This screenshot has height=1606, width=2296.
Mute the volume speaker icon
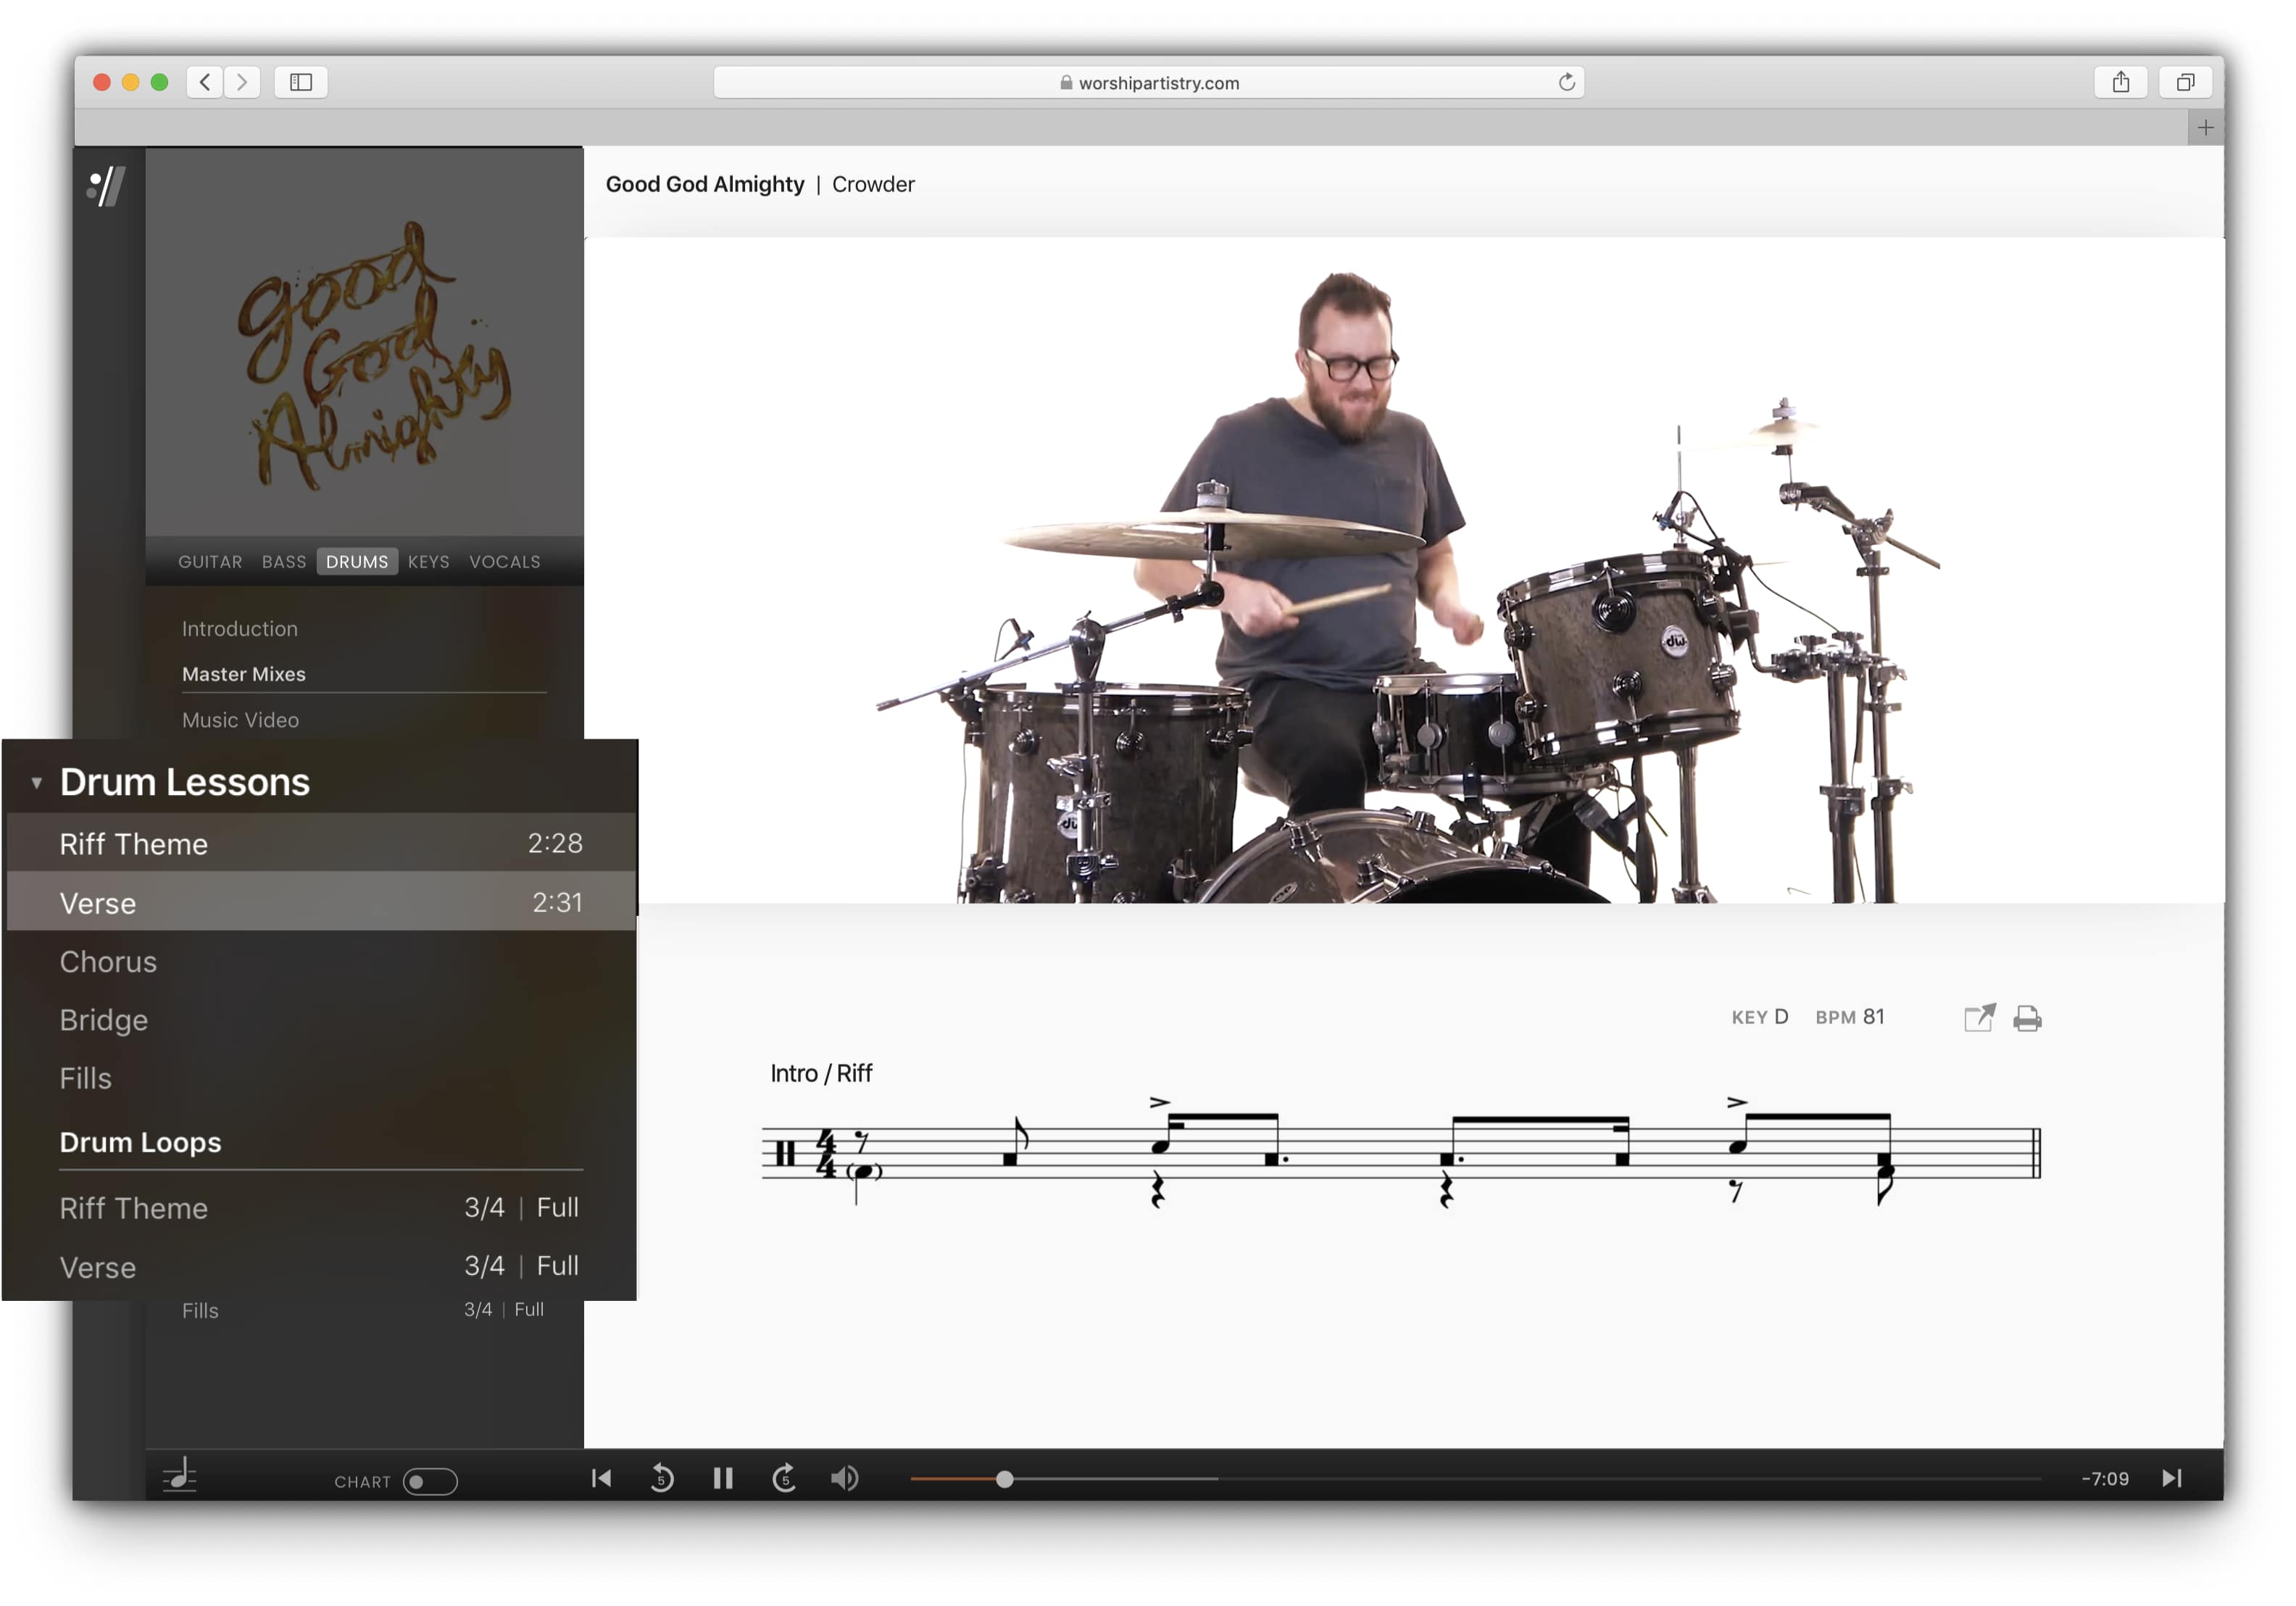pos(845,1479)
